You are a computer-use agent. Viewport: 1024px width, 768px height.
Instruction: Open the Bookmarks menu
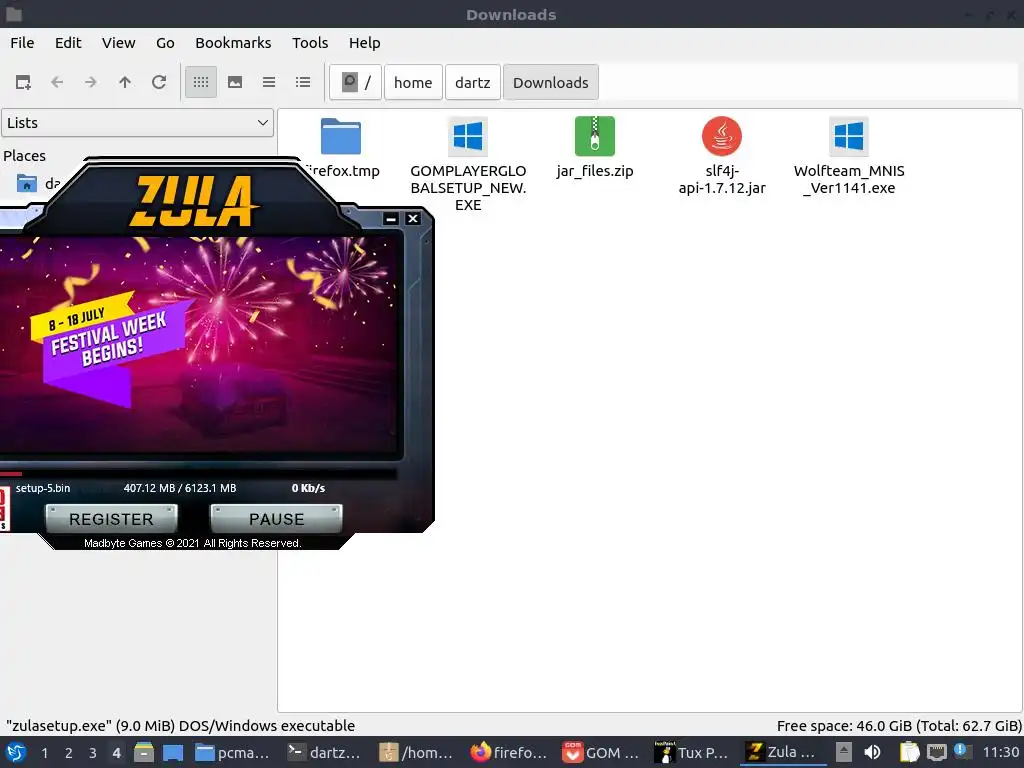click(x=233, y=43)
